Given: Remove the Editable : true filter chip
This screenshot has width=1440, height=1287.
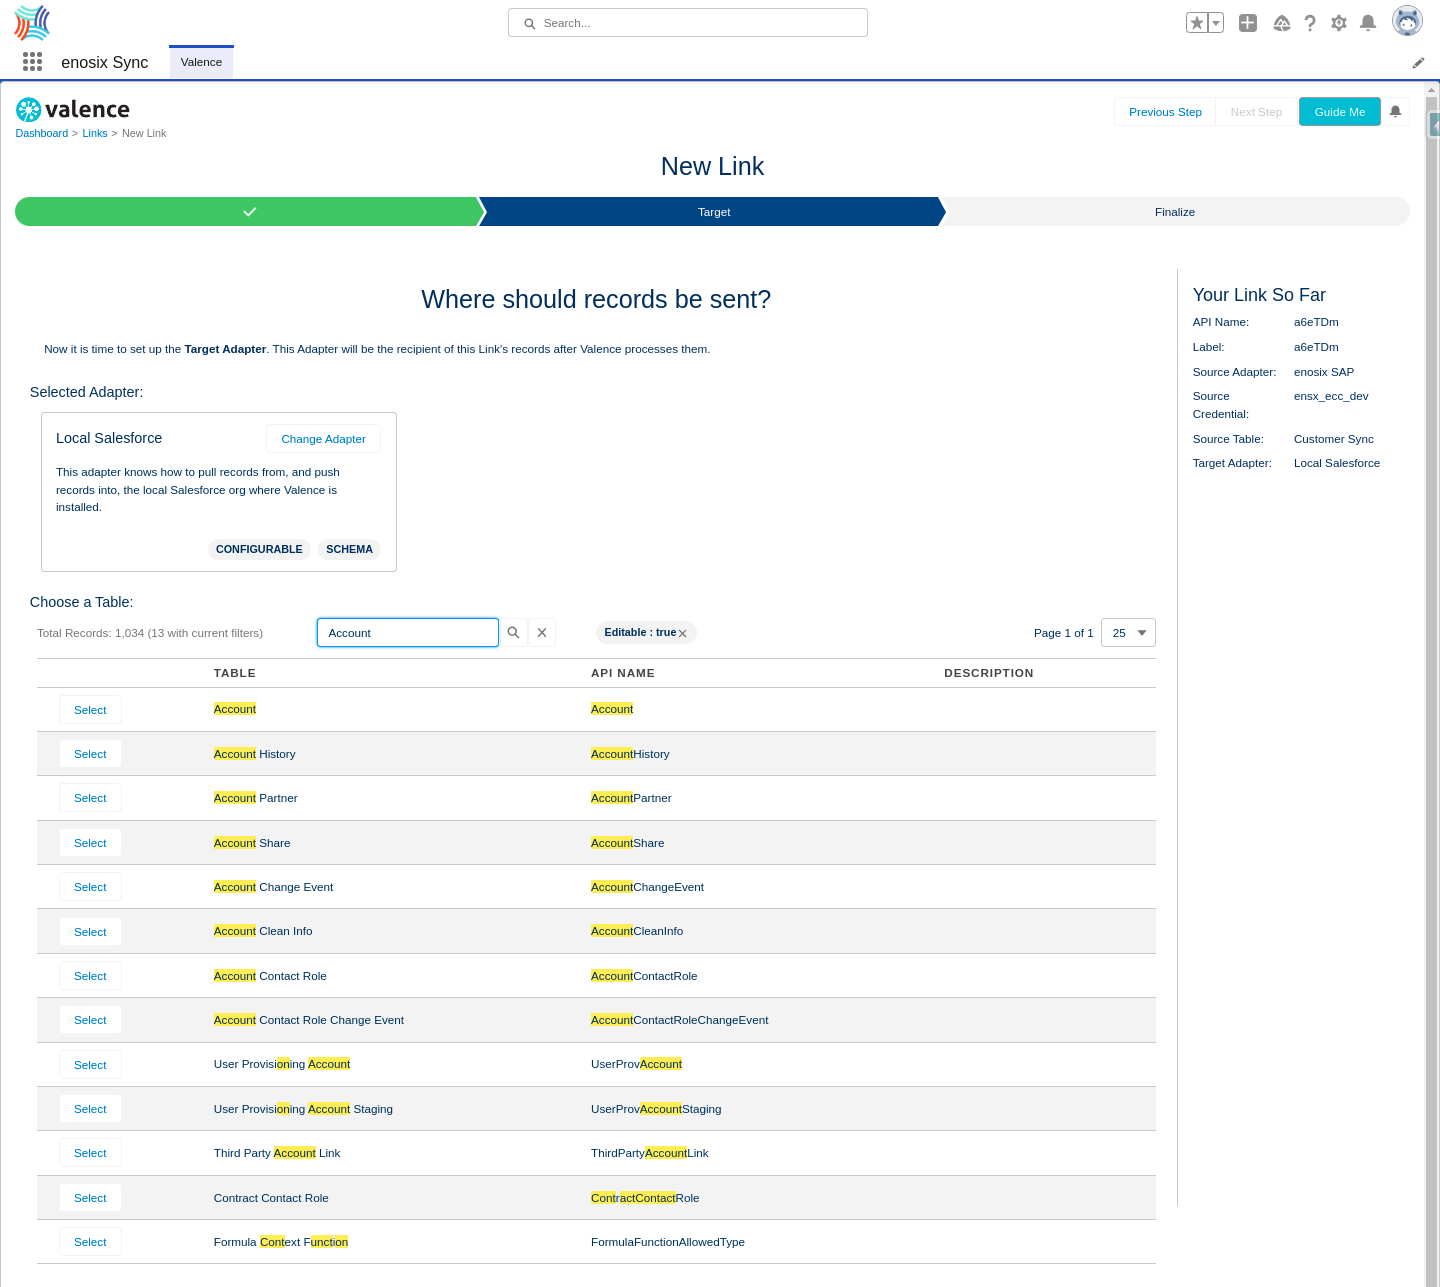Looking at the screenshot, I should [682, 633].
